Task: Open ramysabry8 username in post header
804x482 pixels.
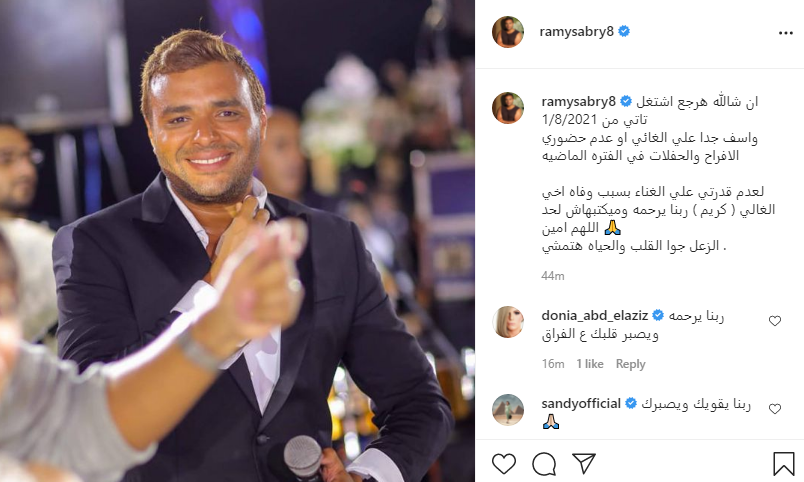Action: click(x=576, y=32)
